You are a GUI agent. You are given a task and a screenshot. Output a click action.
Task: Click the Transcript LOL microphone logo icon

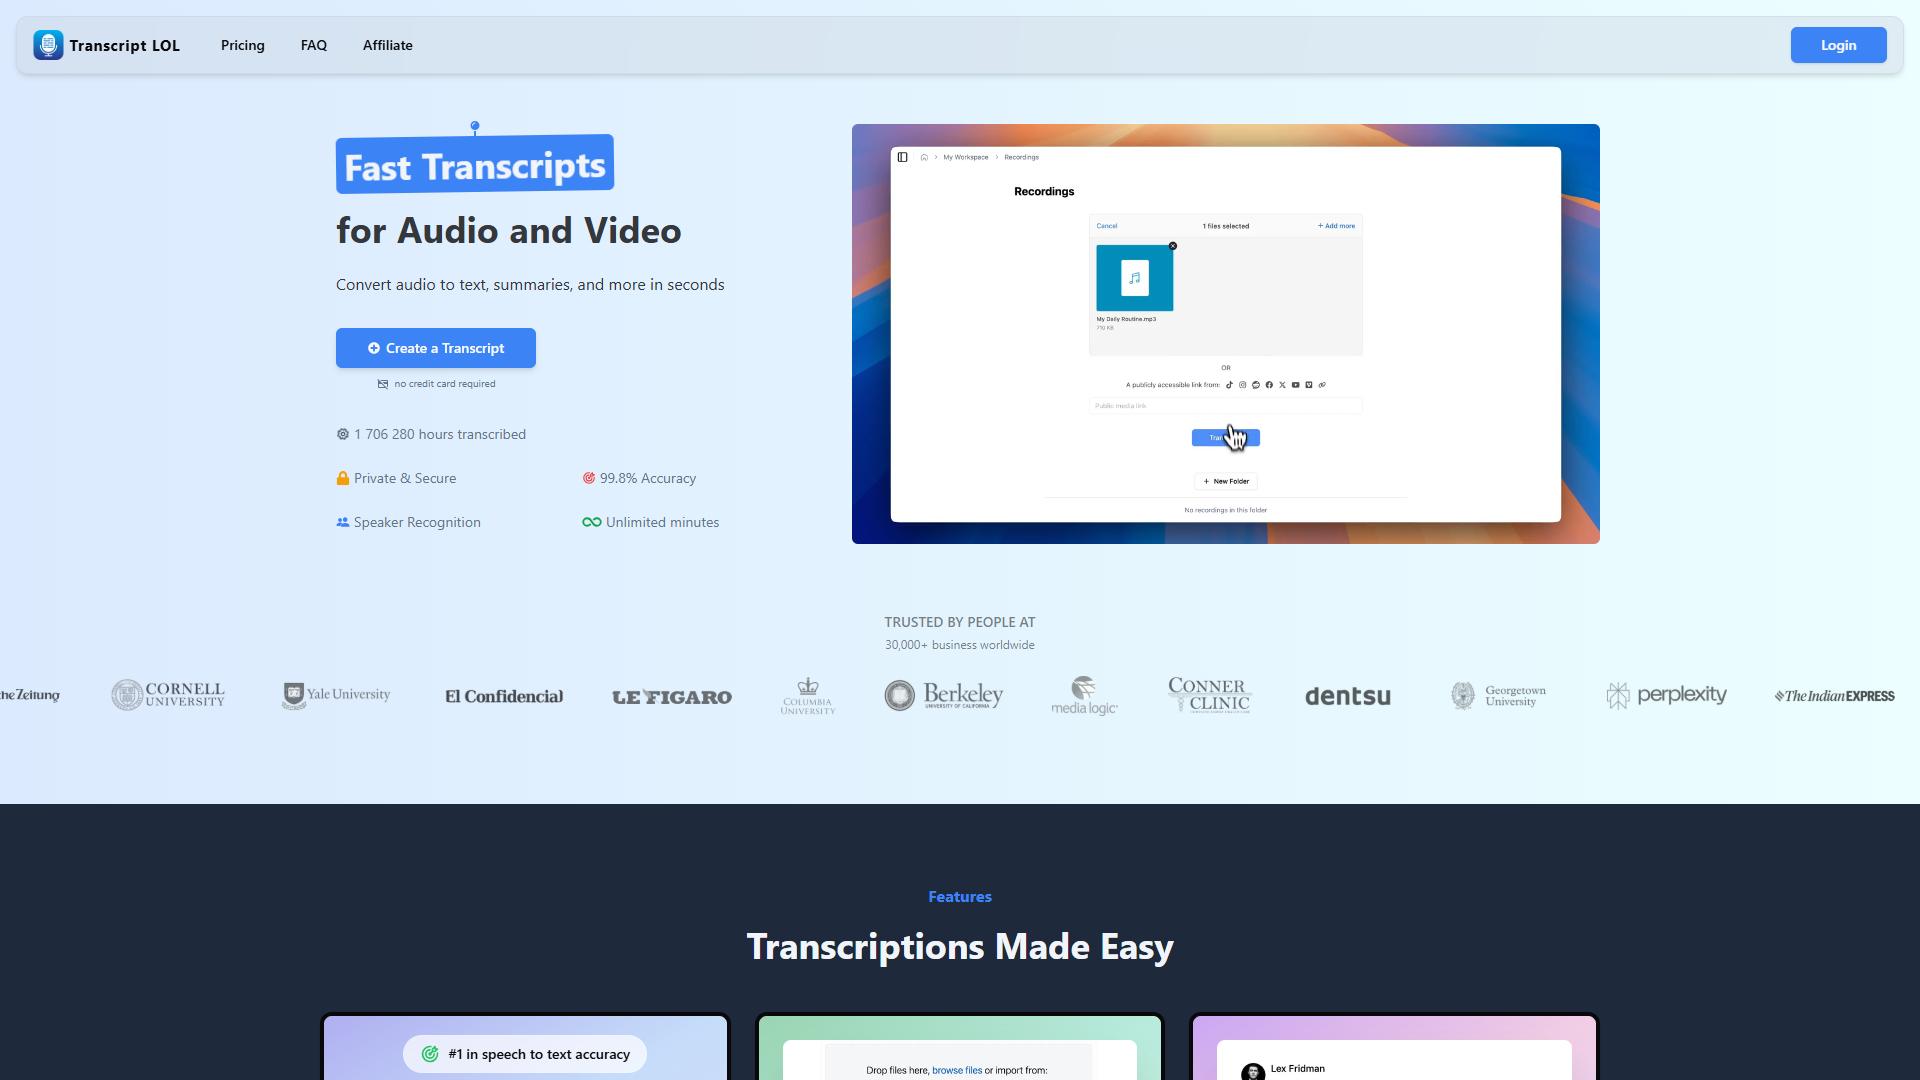coord(48,45)
